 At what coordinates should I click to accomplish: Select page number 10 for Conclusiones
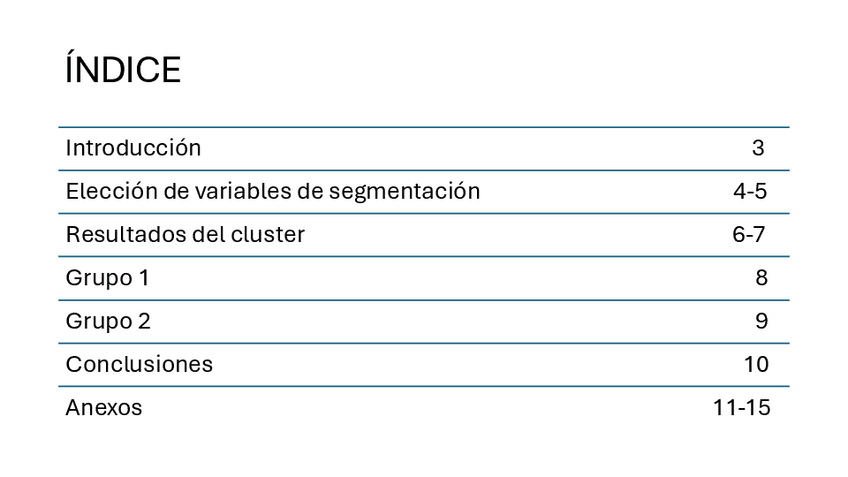(x=756, y=364)
